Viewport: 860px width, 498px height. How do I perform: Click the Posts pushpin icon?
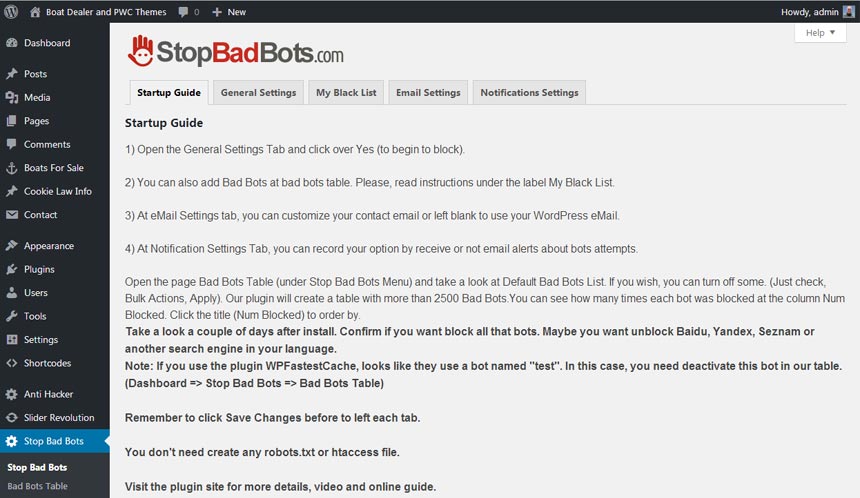click(12, 74)
